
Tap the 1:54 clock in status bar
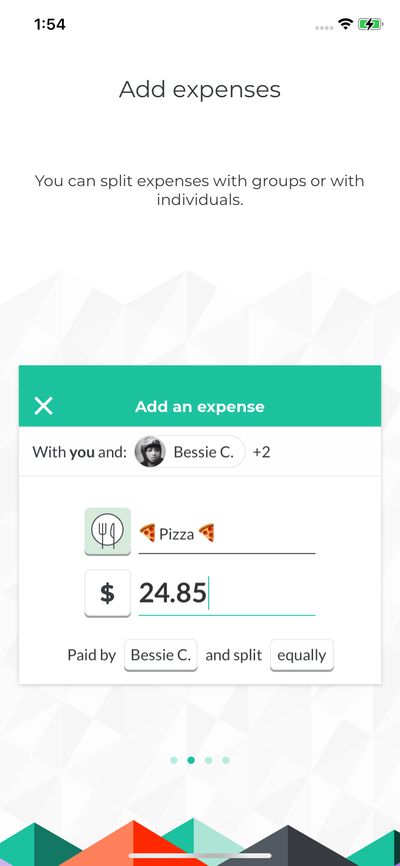(x=50, y=24)
